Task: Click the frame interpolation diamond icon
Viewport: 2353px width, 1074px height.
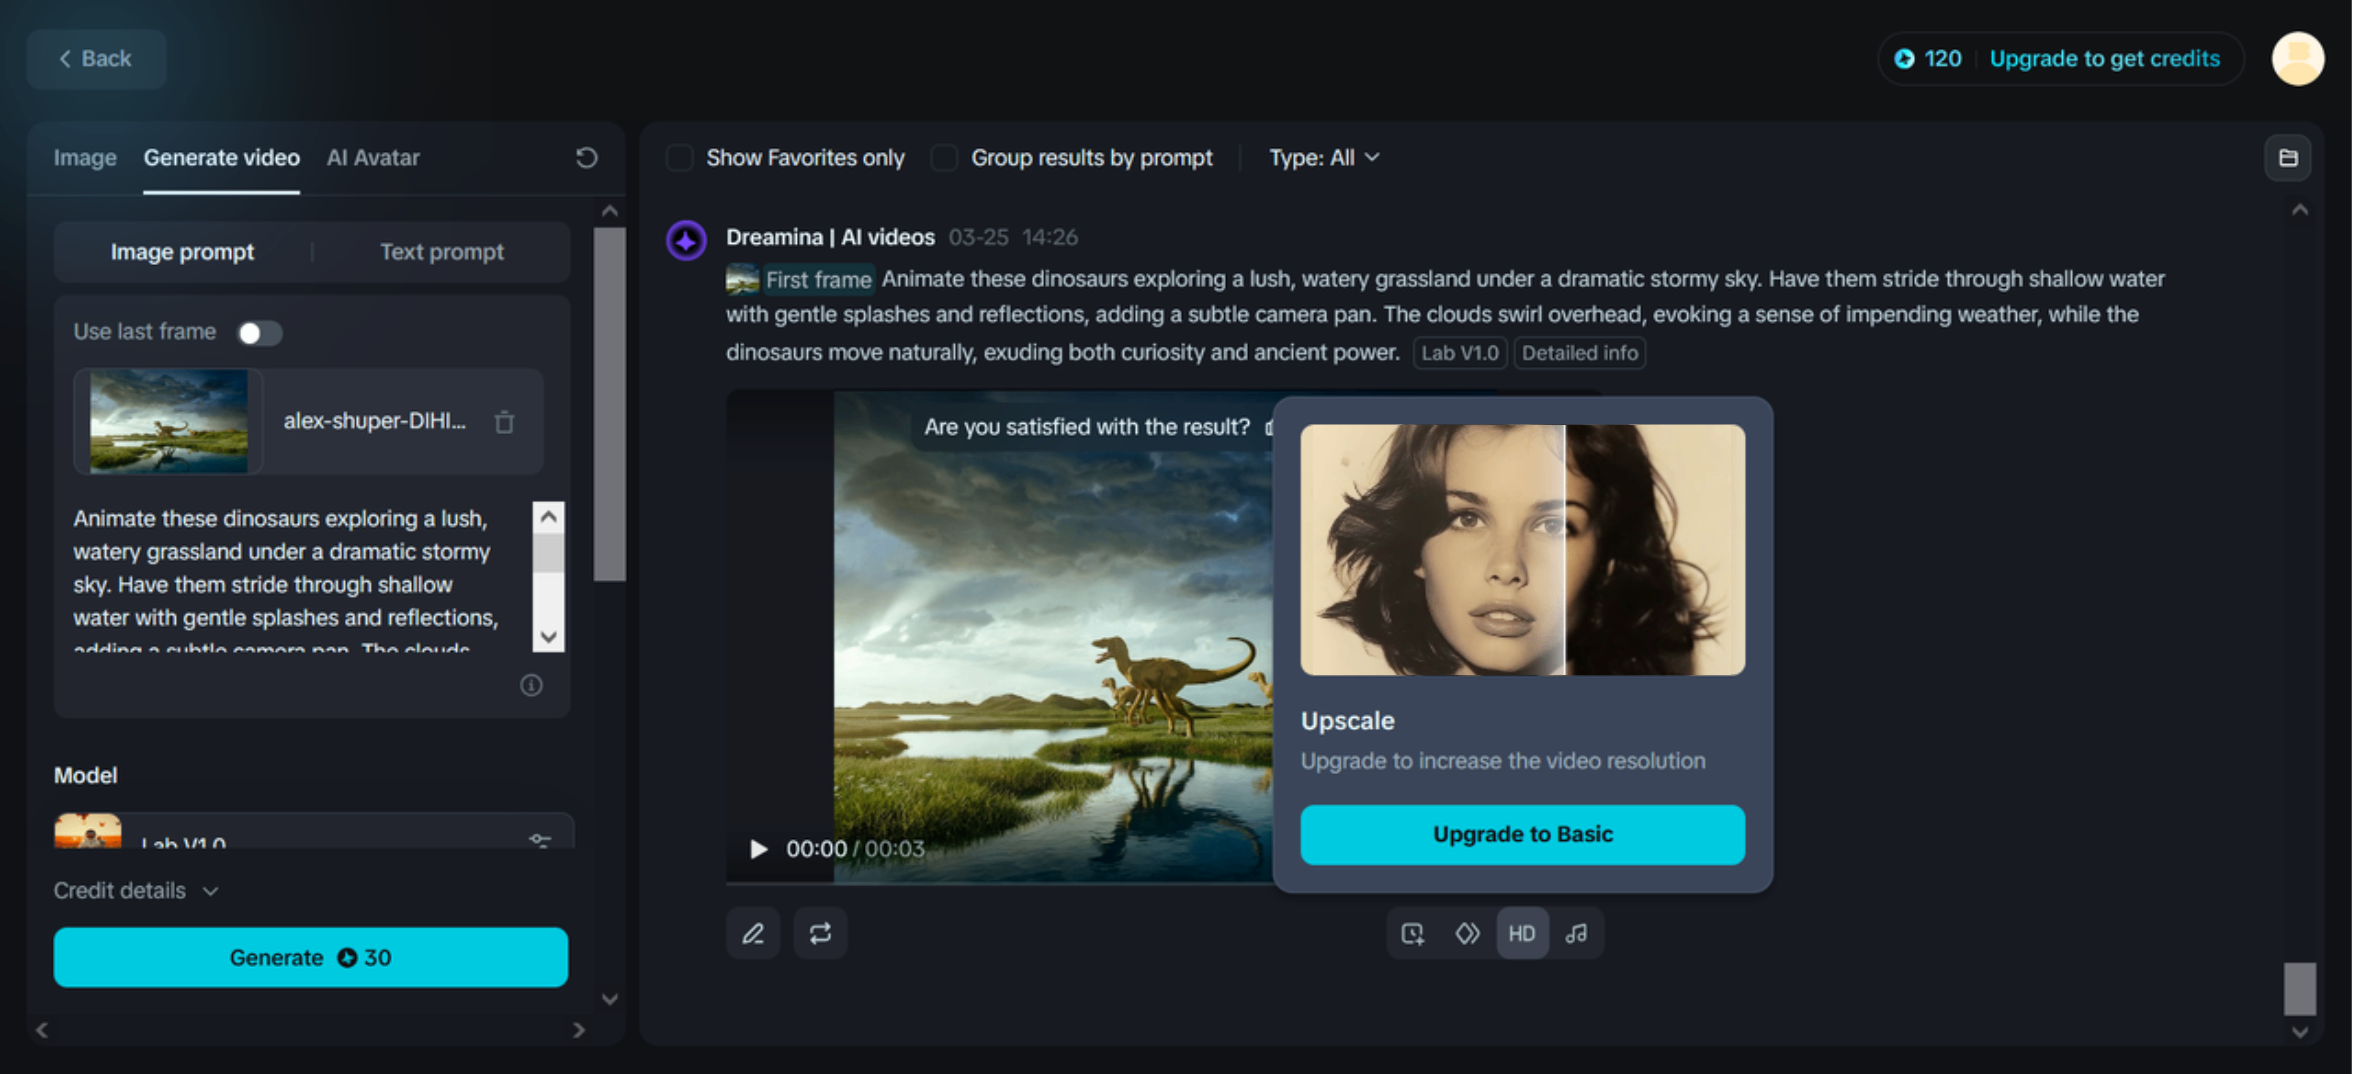Action: click(1467, 933)
